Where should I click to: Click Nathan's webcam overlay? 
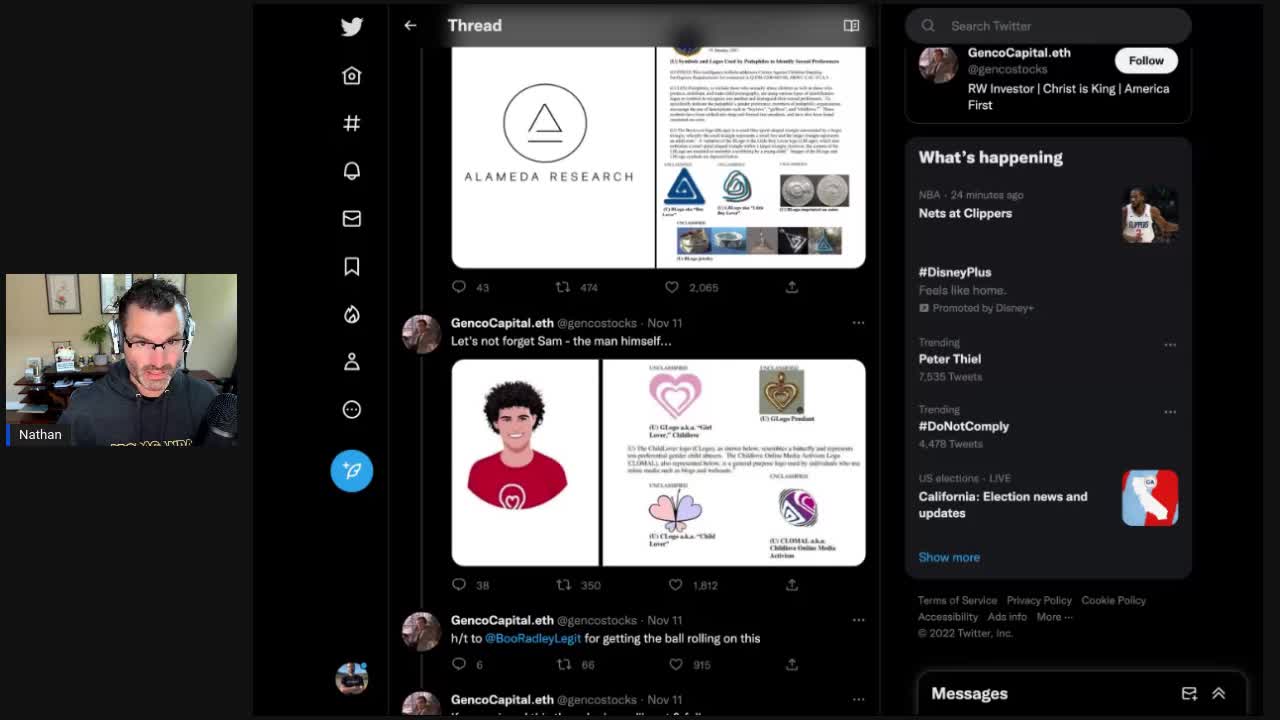(x=121, y=359)
